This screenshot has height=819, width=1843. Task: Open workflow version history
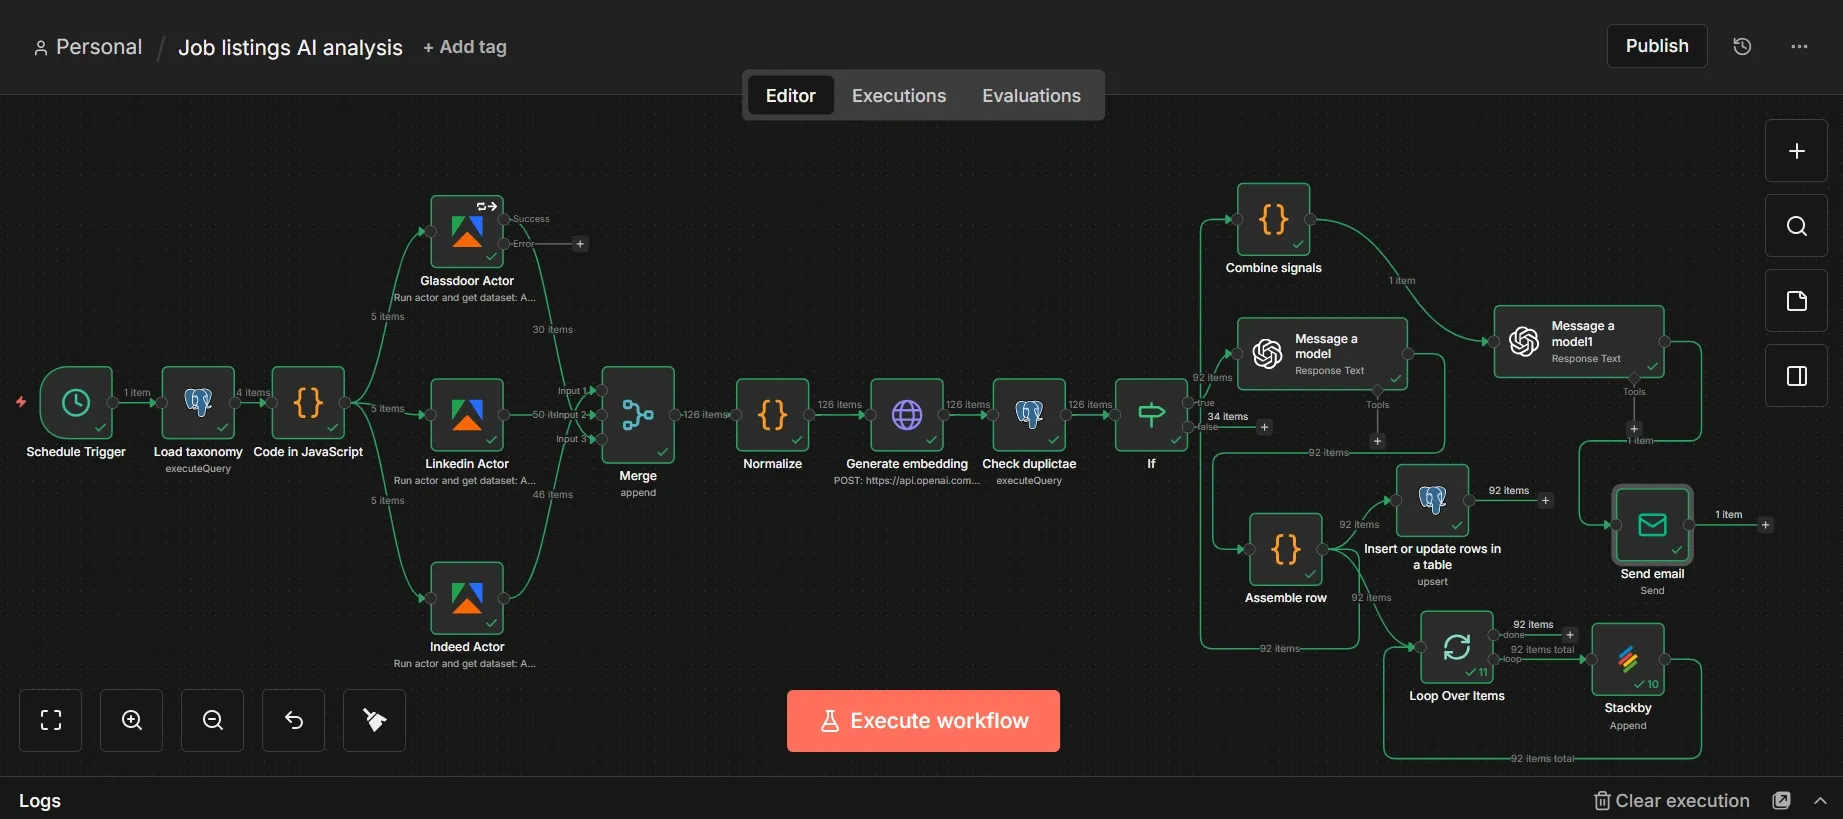coord(1742,46)
